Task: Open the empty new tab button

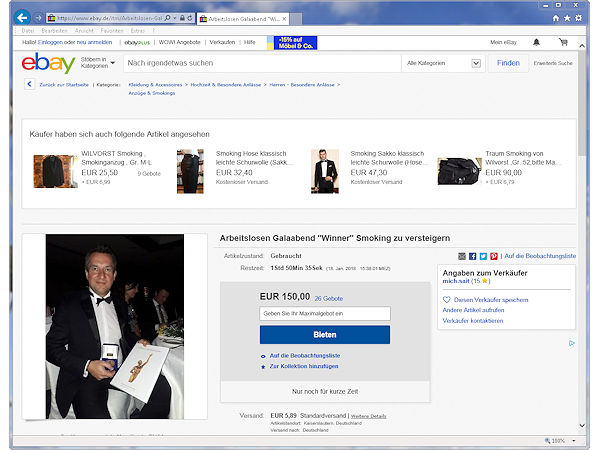Action: tap(296, 19)
